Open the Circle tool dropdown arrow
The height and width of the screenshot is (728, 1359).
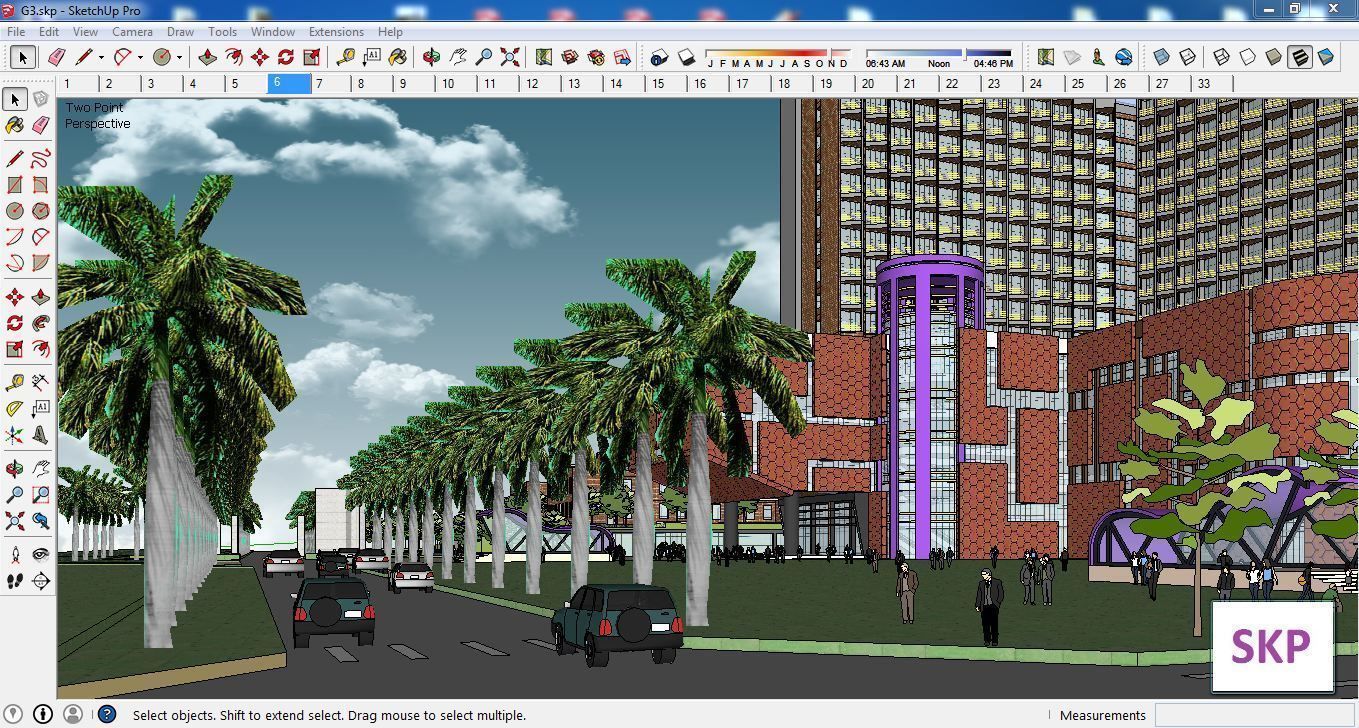pos(179,57)
